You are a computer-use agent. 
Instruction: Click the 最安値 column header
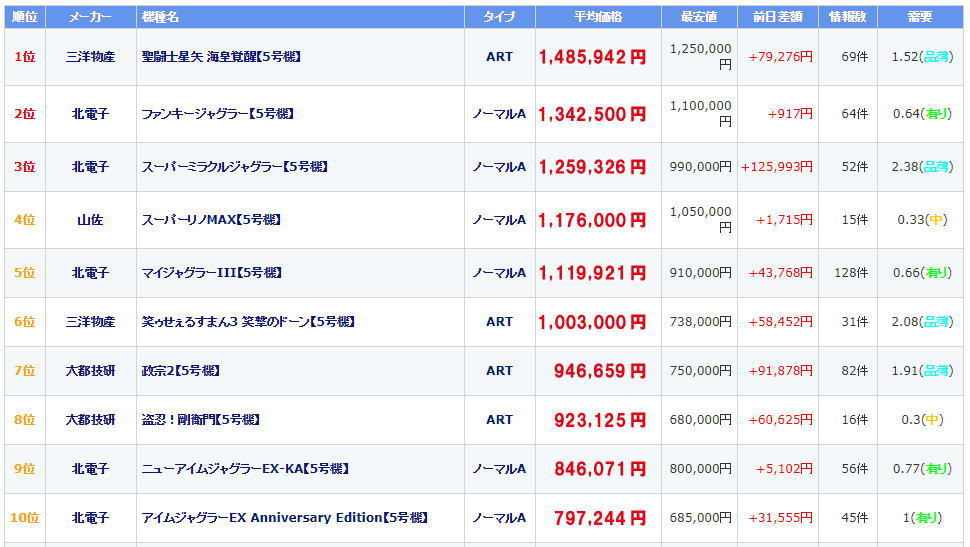[x=699, y=17]
